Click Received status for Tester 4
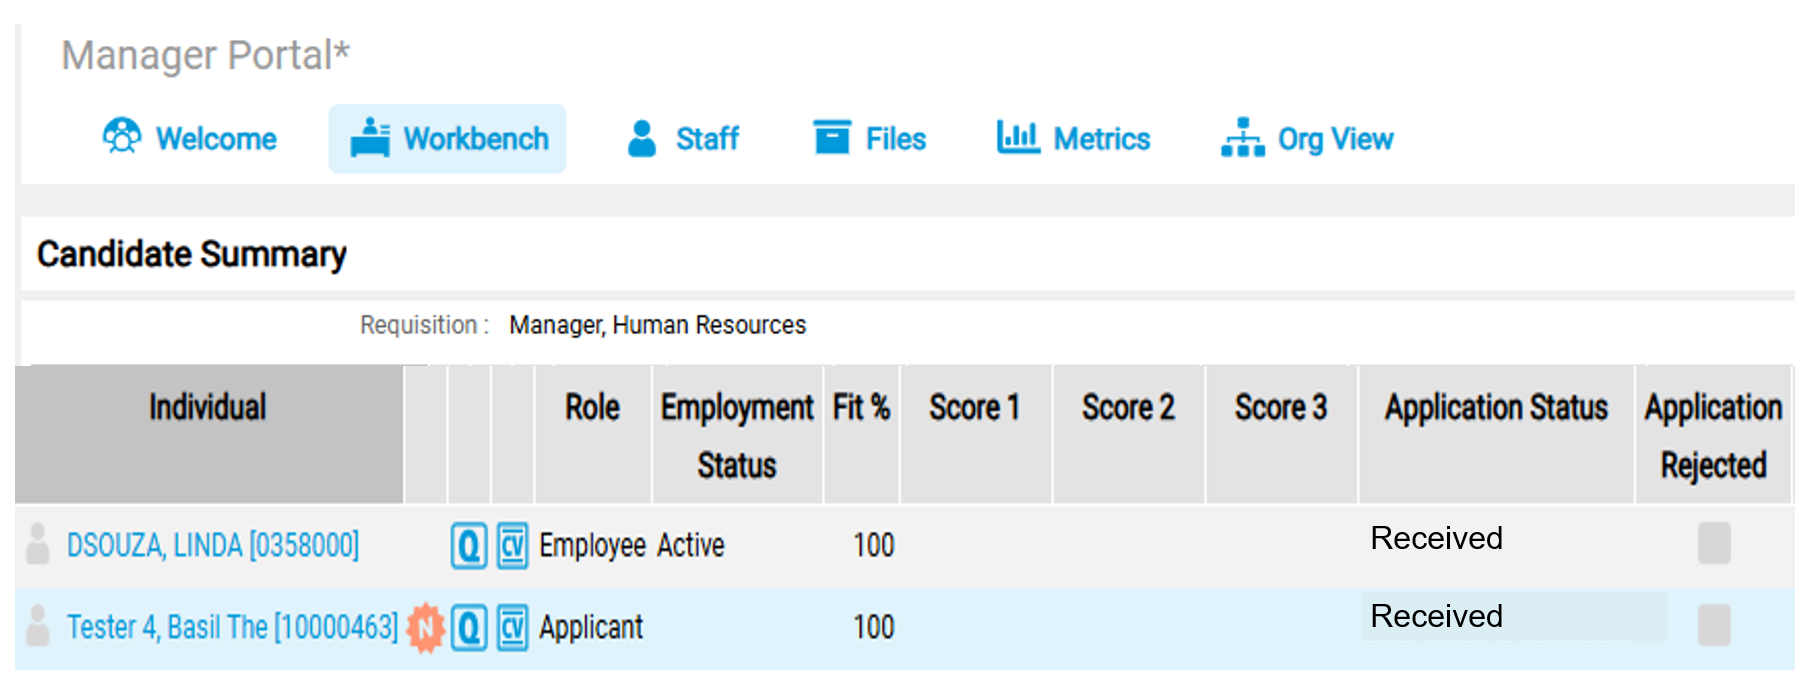The image size is (1816, 687). point(1436,616)
